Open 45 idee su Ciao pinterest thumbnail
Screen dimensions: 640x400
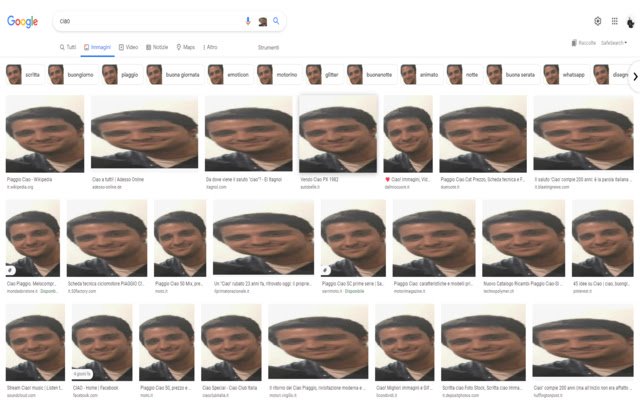[603, 238]
